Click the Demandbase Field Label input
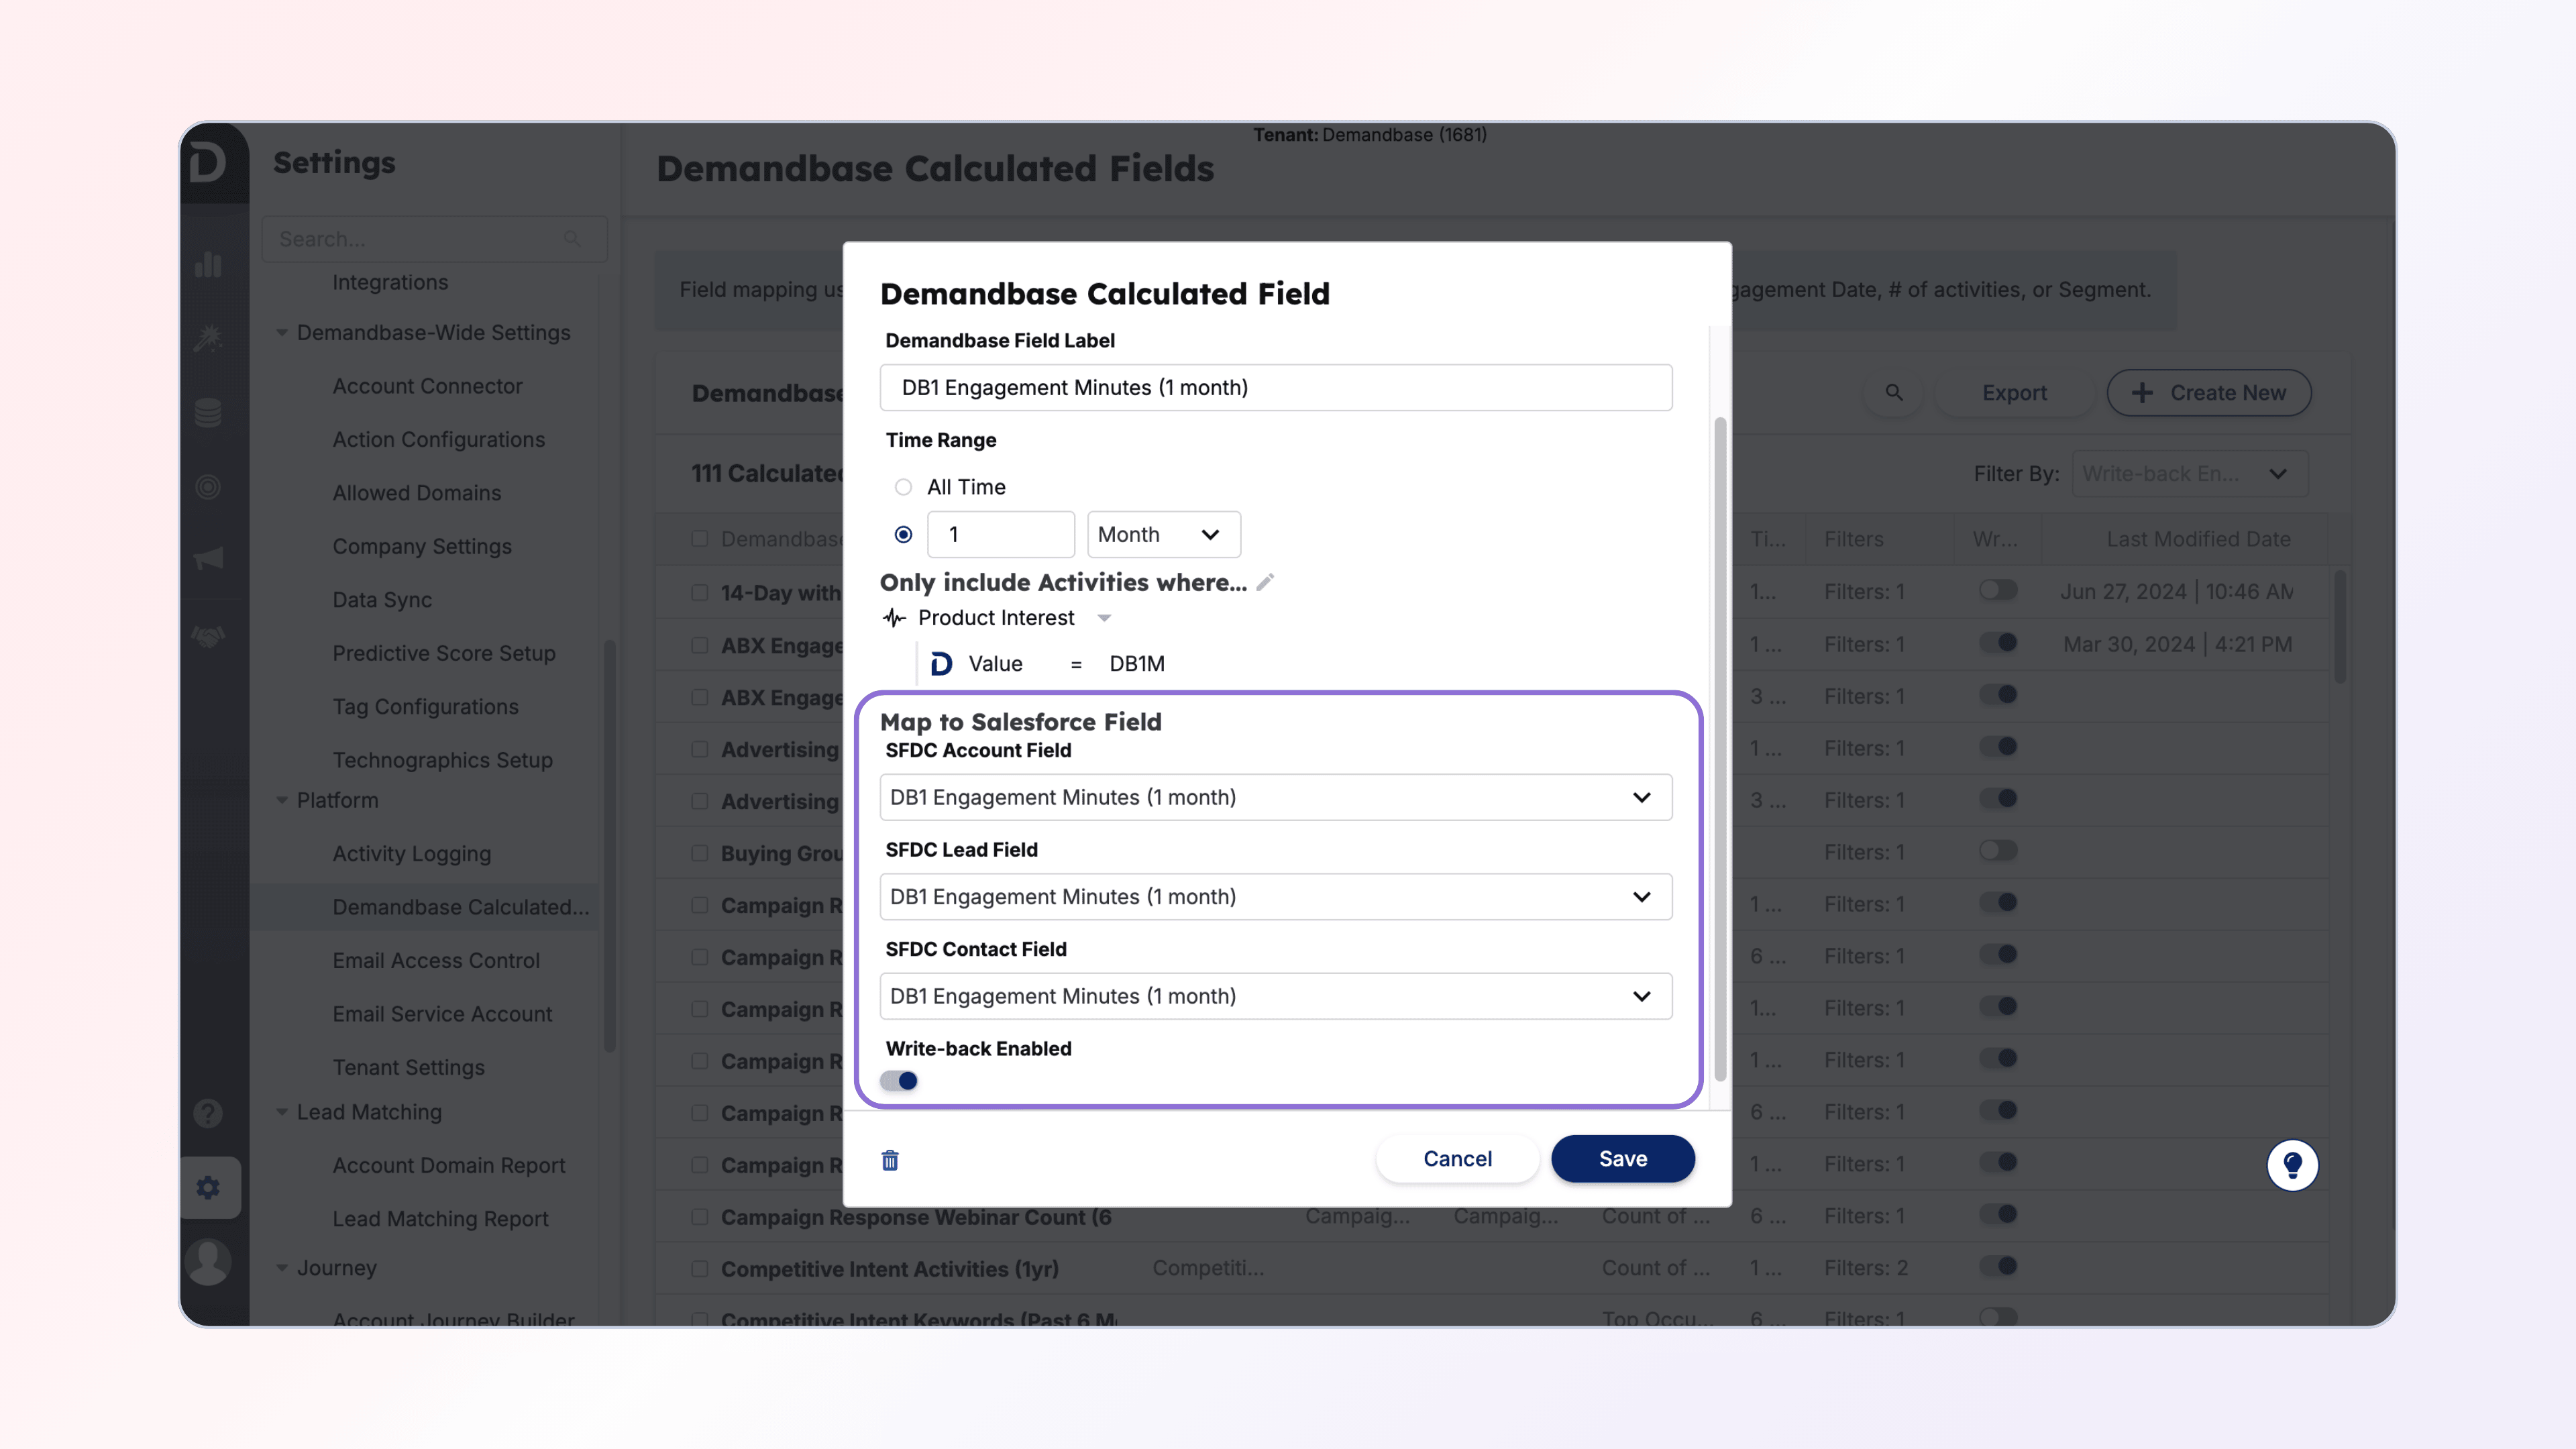The width and height of the screenshot is (2576, 1449). 1275,388
